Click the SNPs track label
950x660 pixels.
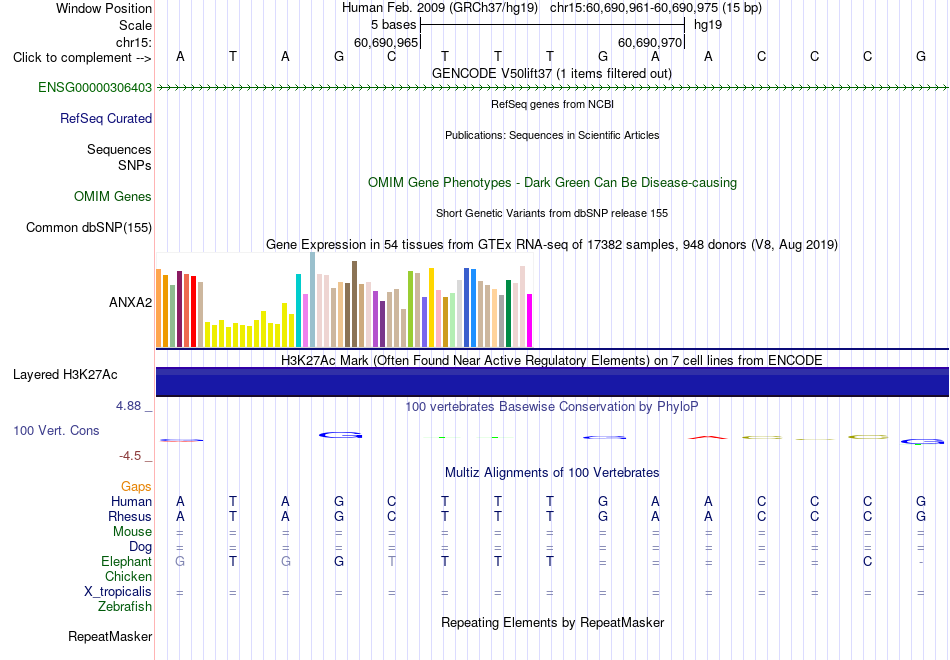click(x=135, y=165)
